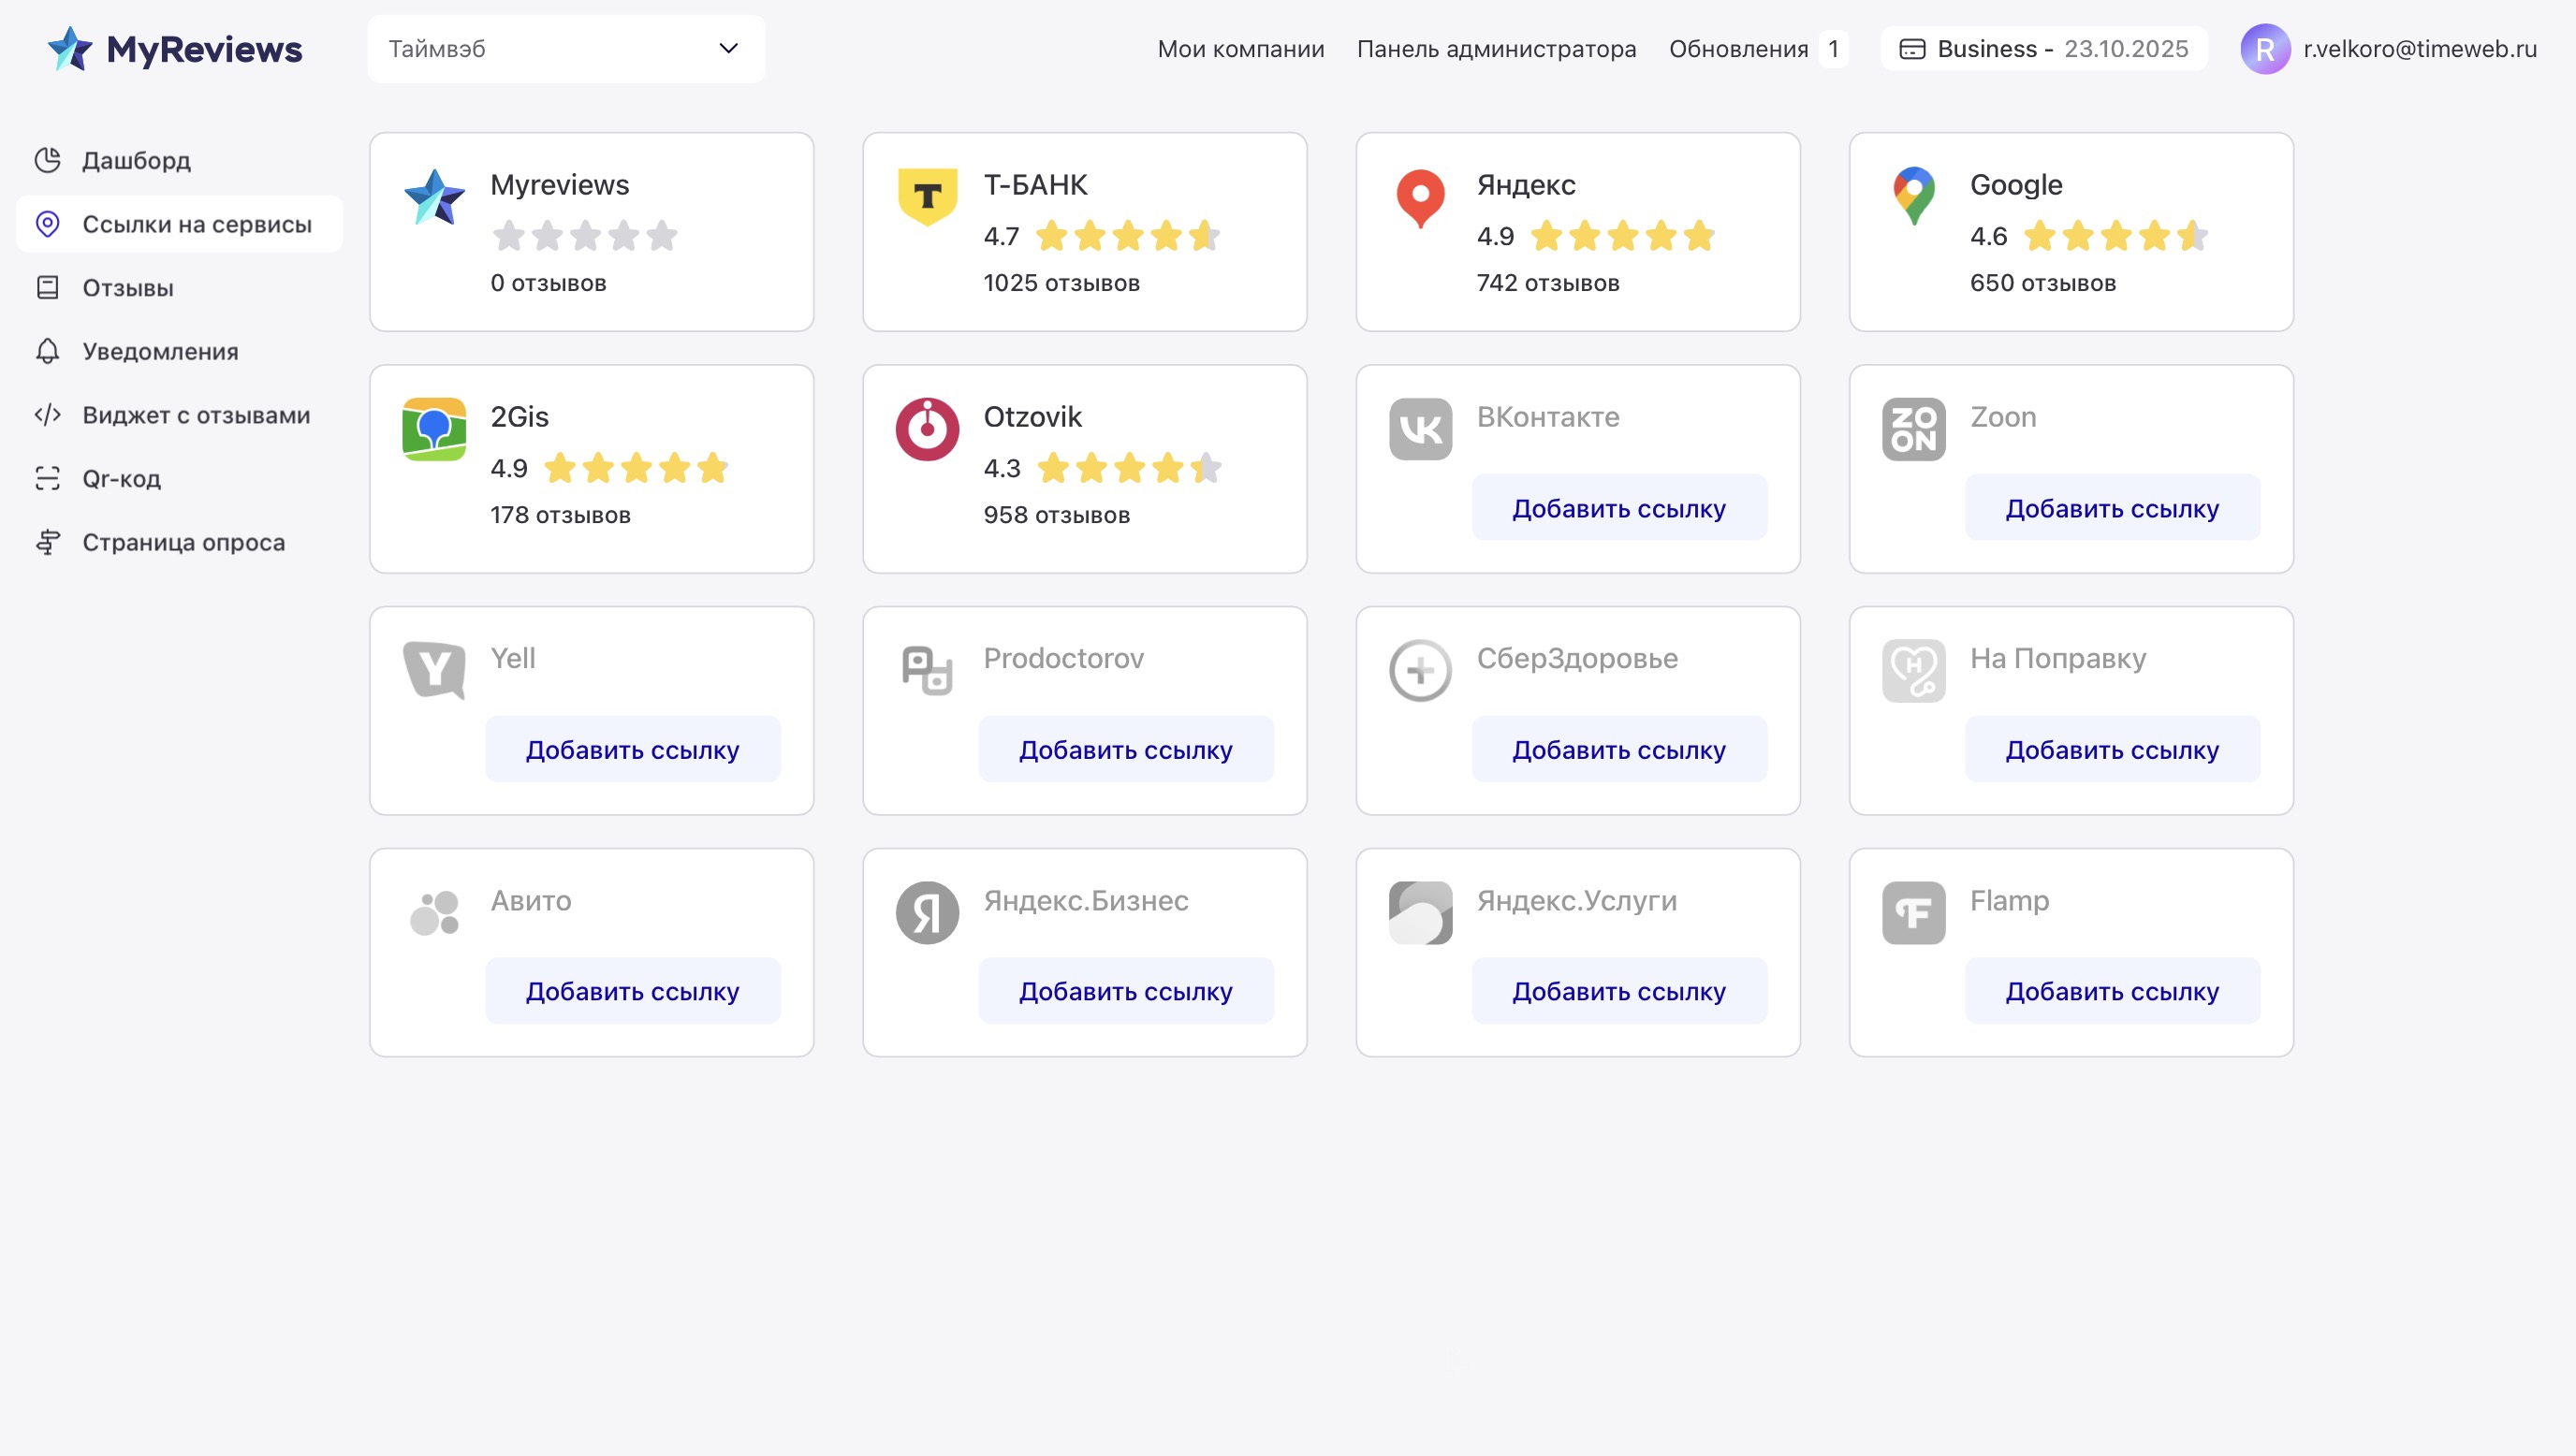The width and height of the screenshot is (2576, 1456).
Task: Select the Т-БАНК shield icon
Action: [927, 197]
